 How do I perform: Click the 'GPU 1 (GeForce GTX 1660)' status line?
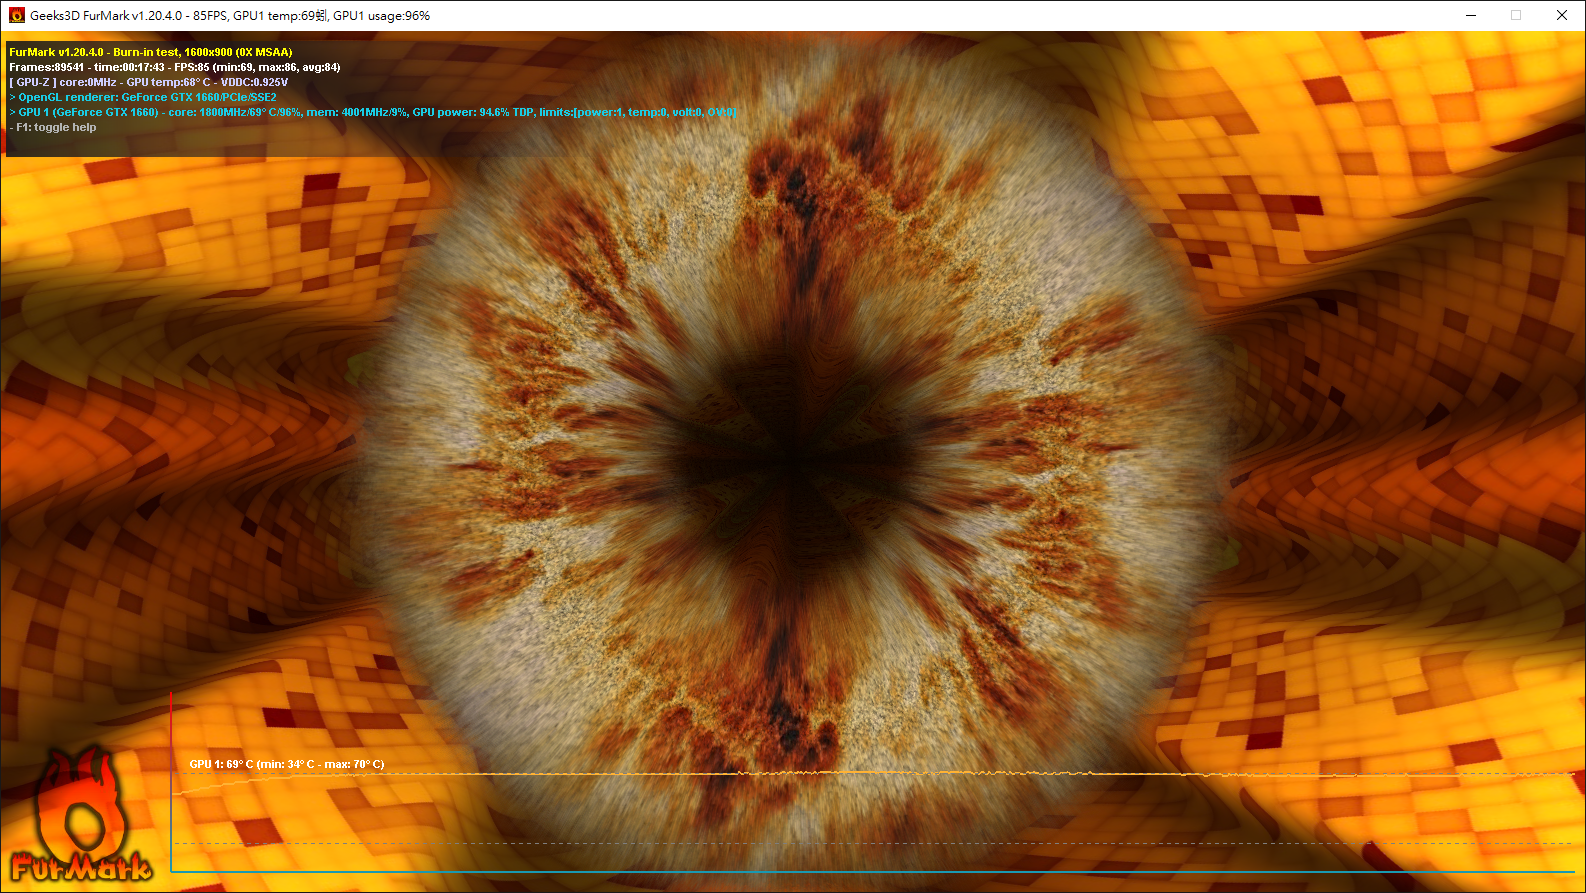(x=373, y=112)
